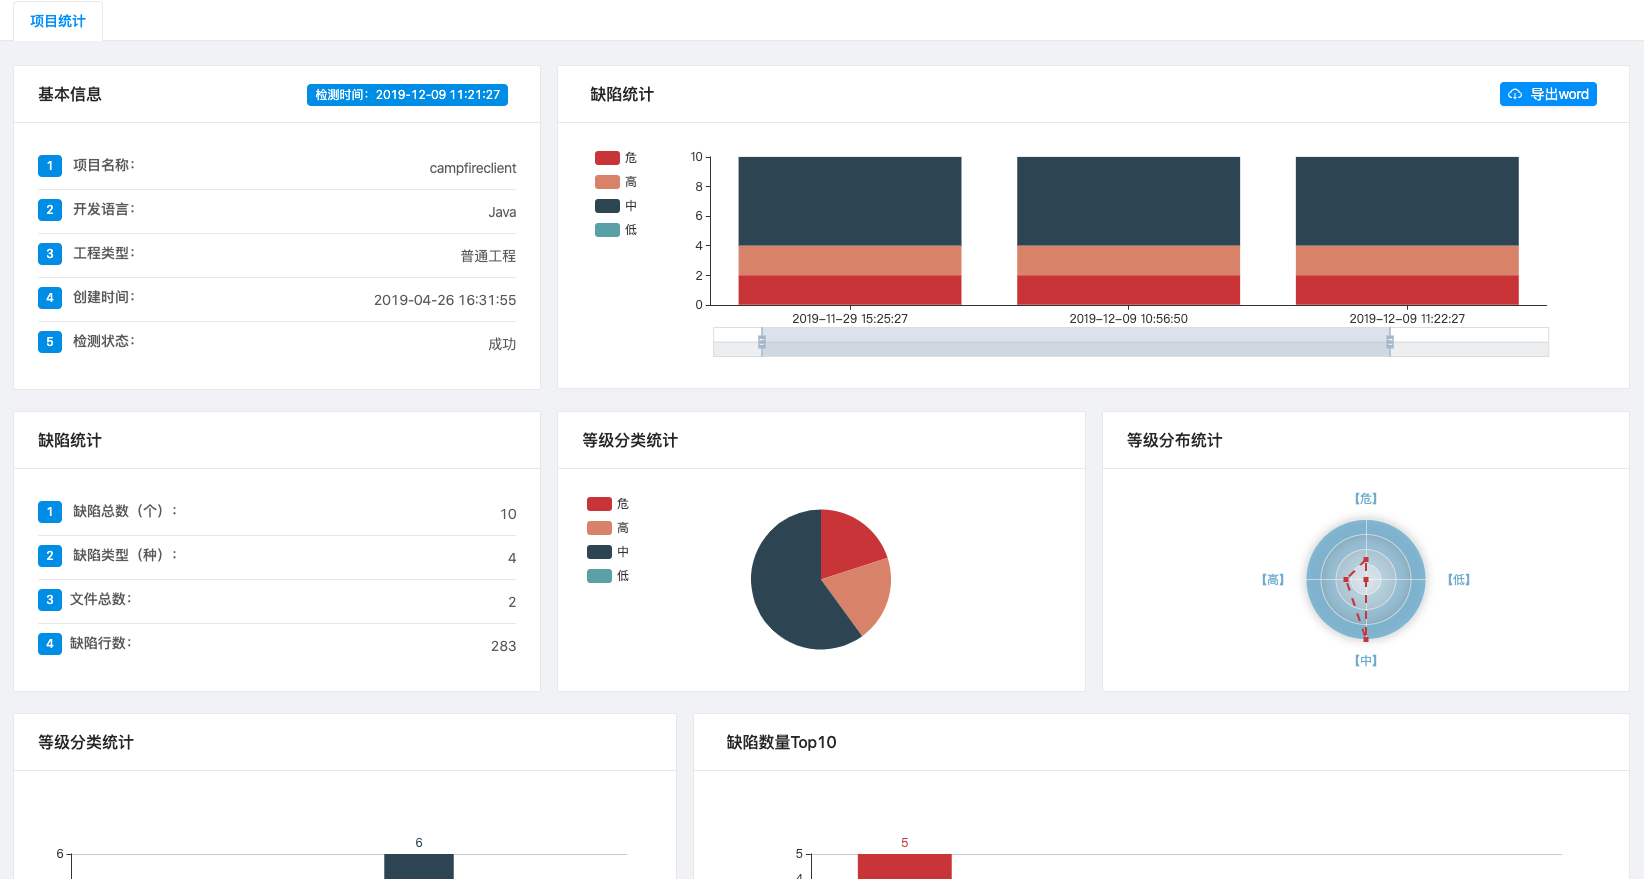
Task: Click the 2019-11-29 15:25:27 stacked bar
Action: tap(850, 231)
